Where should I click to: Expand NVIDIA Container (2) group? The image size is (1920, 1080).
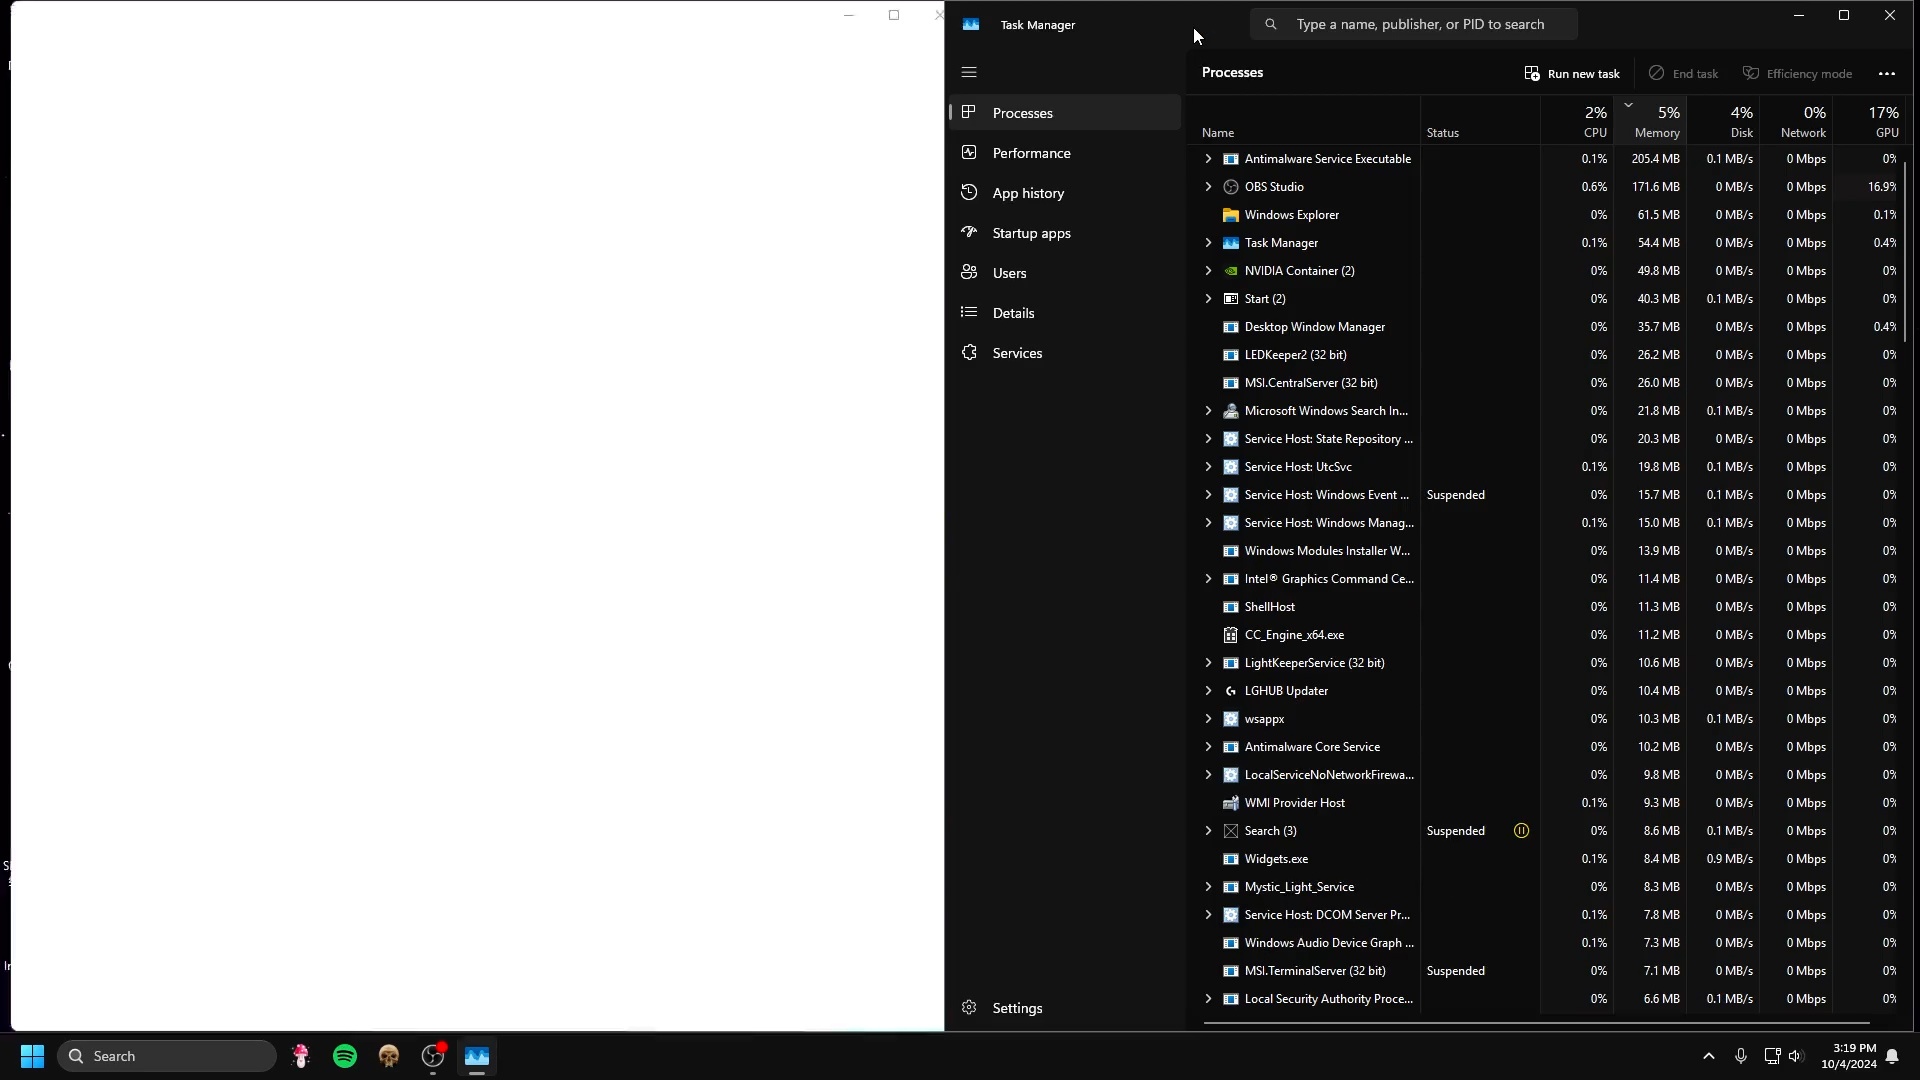[1208, 271]
